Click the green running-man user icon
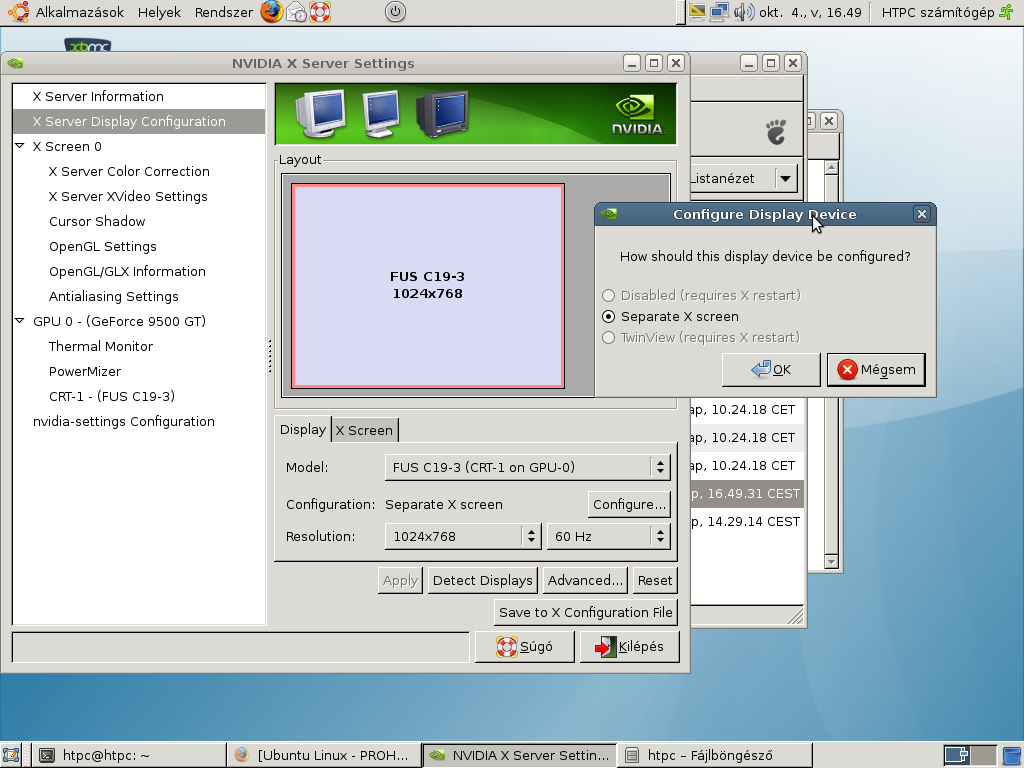1024x768 pixels. click(x=1006, y=12)
